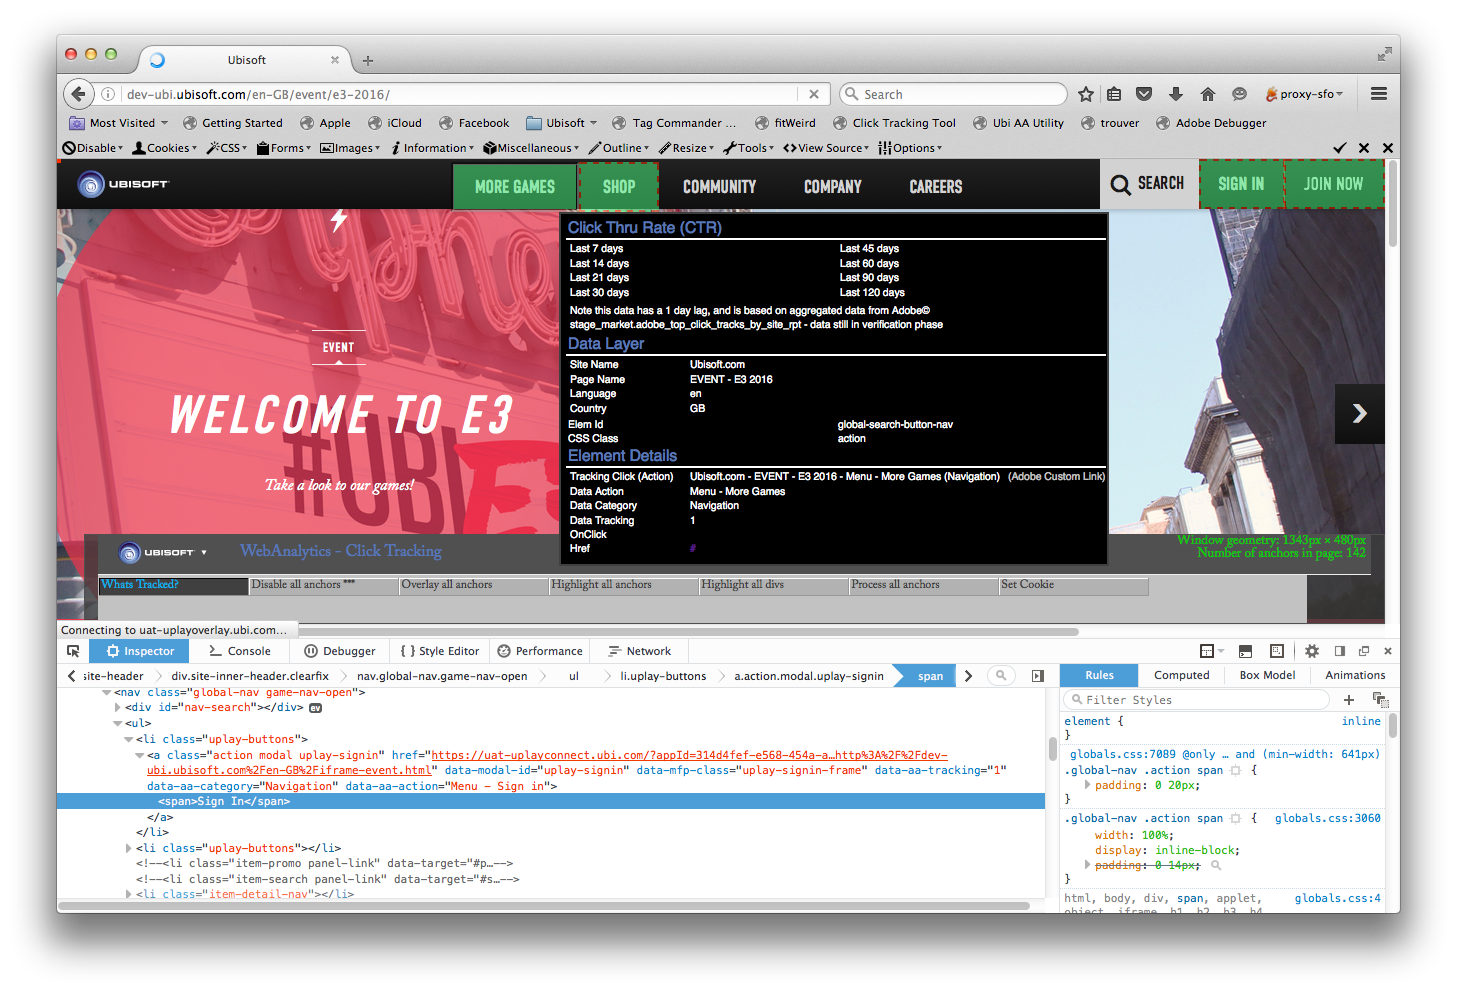
Task: Click the Pocket icon in toolbar
Action: 1144,94
